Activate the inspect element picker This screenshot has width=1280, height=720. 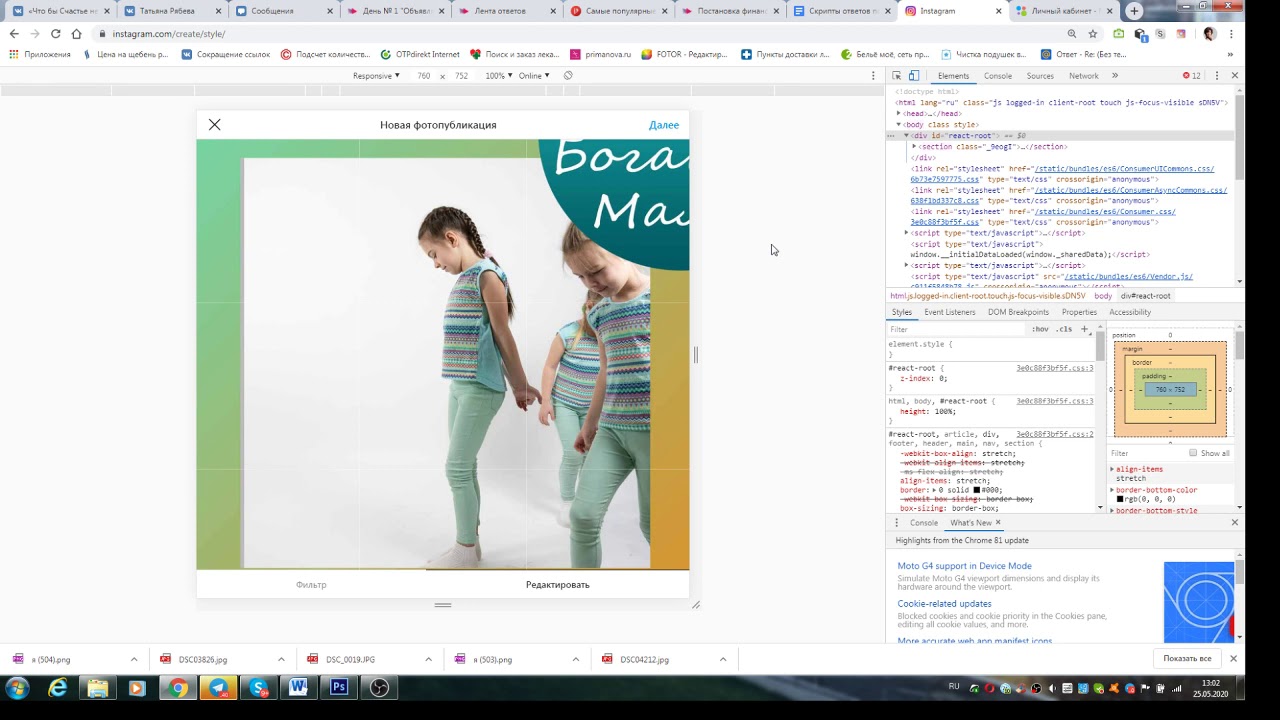coord(897,76)
